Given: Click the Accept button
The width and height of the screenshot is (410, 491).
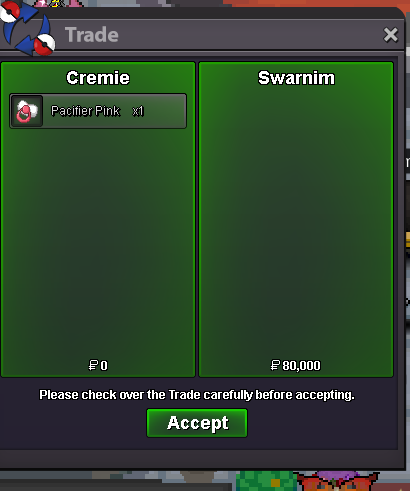Looking at the screenshot, I should tap(197, 423).
